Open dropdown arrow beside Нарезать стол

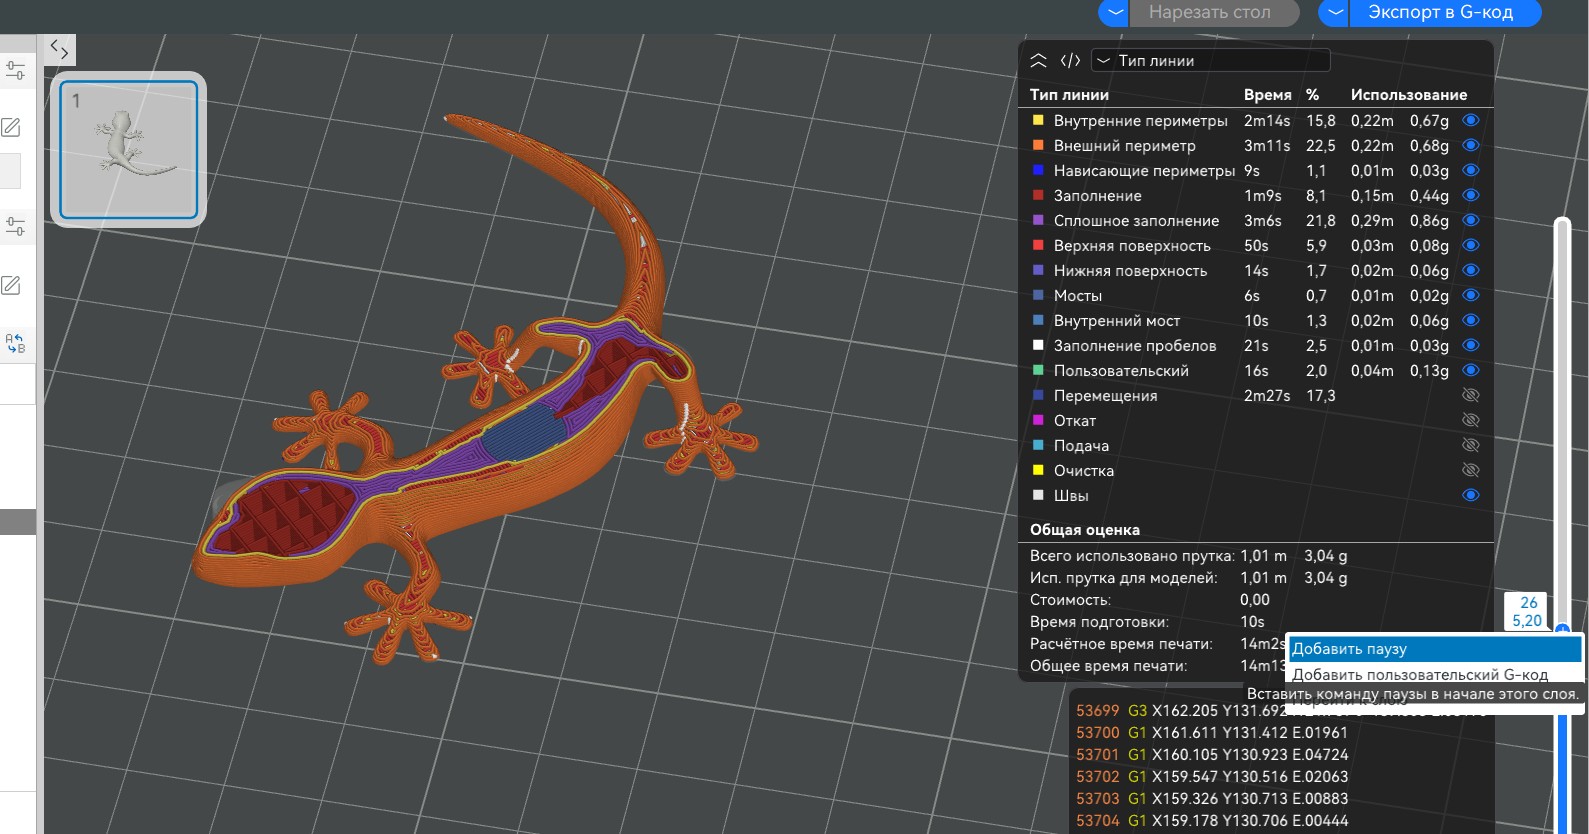[x=1114, y=13]
